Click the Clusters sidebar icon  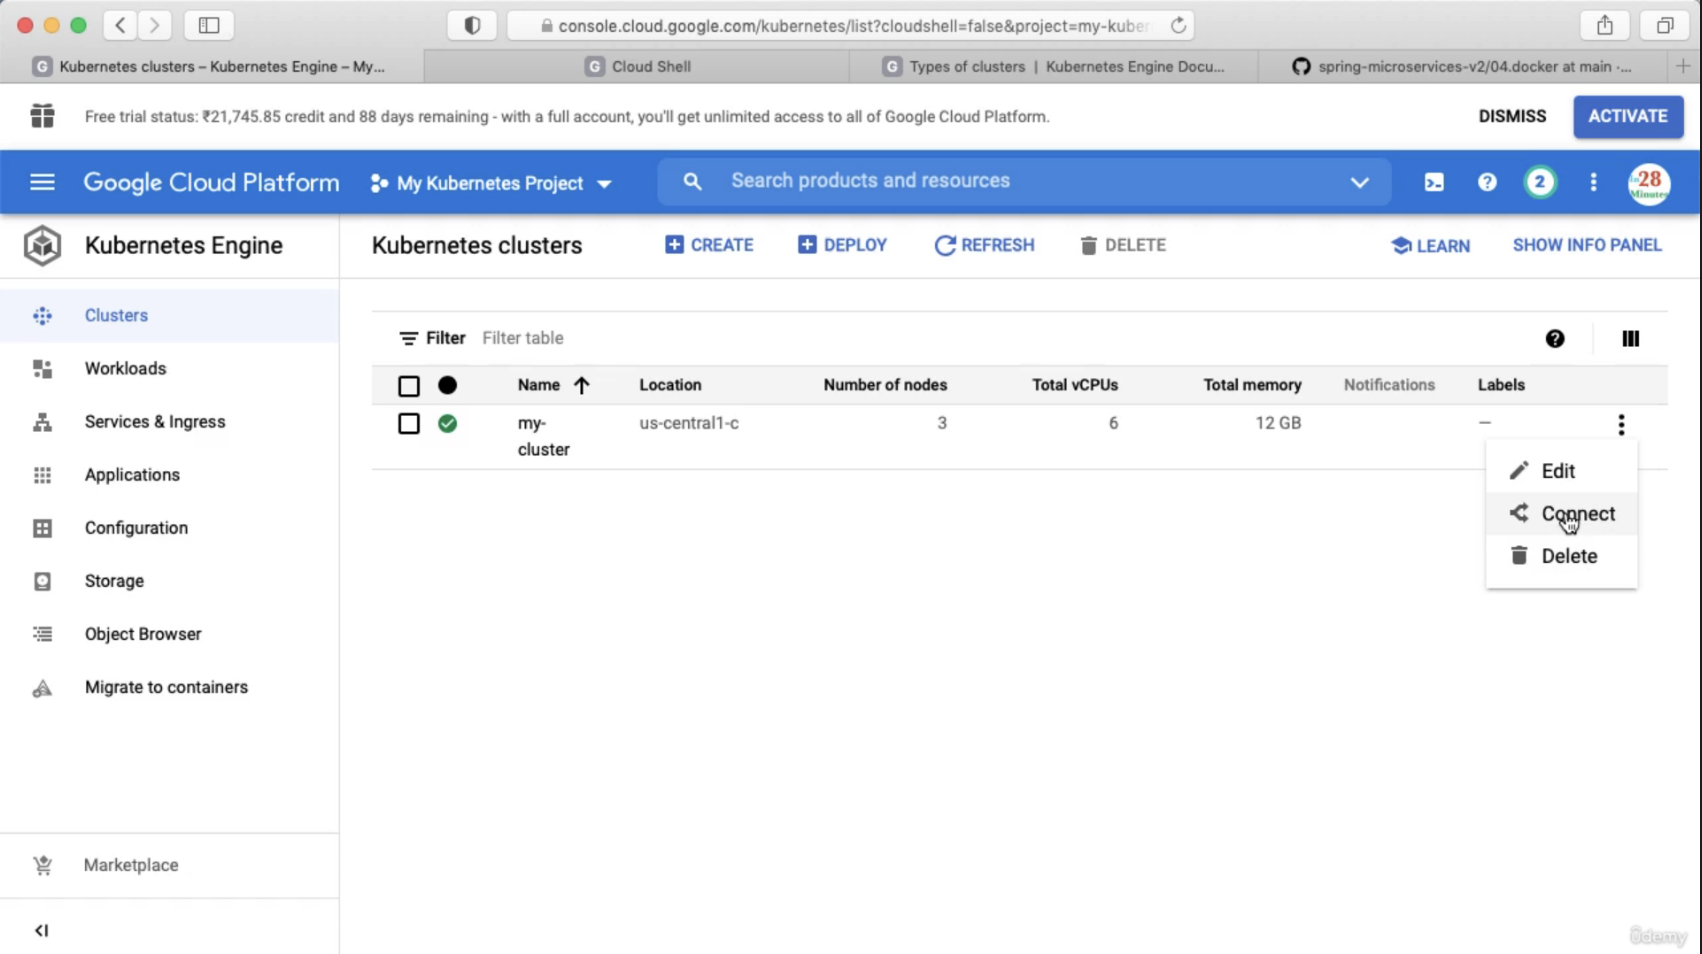point(42,316)
